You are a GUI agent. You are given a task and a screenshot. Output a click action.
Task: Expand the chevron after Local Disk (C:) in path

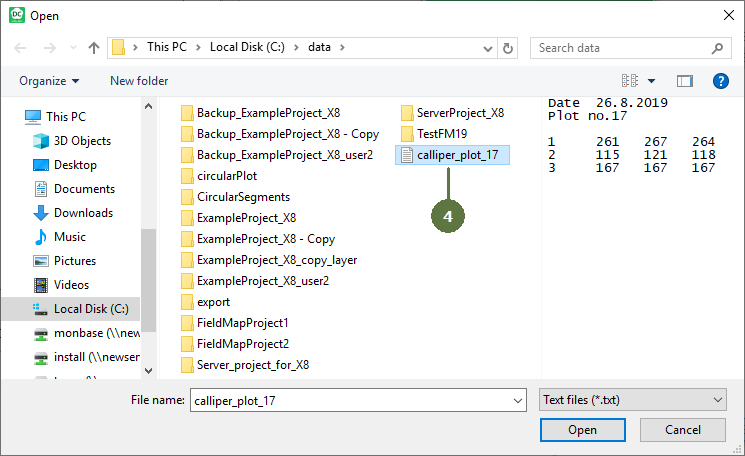(x=296, y=48)
